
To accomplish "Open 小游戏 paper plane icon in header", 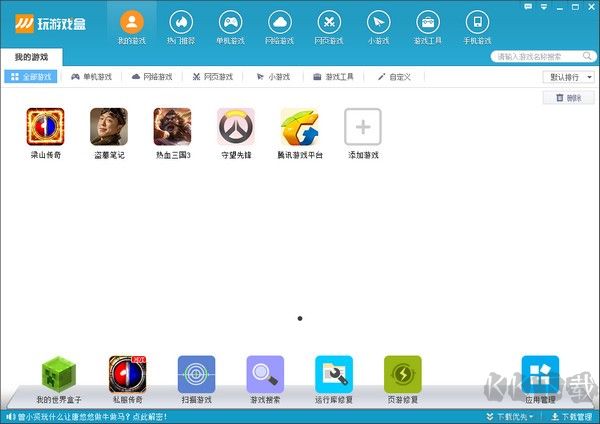I will coord(378,22).
